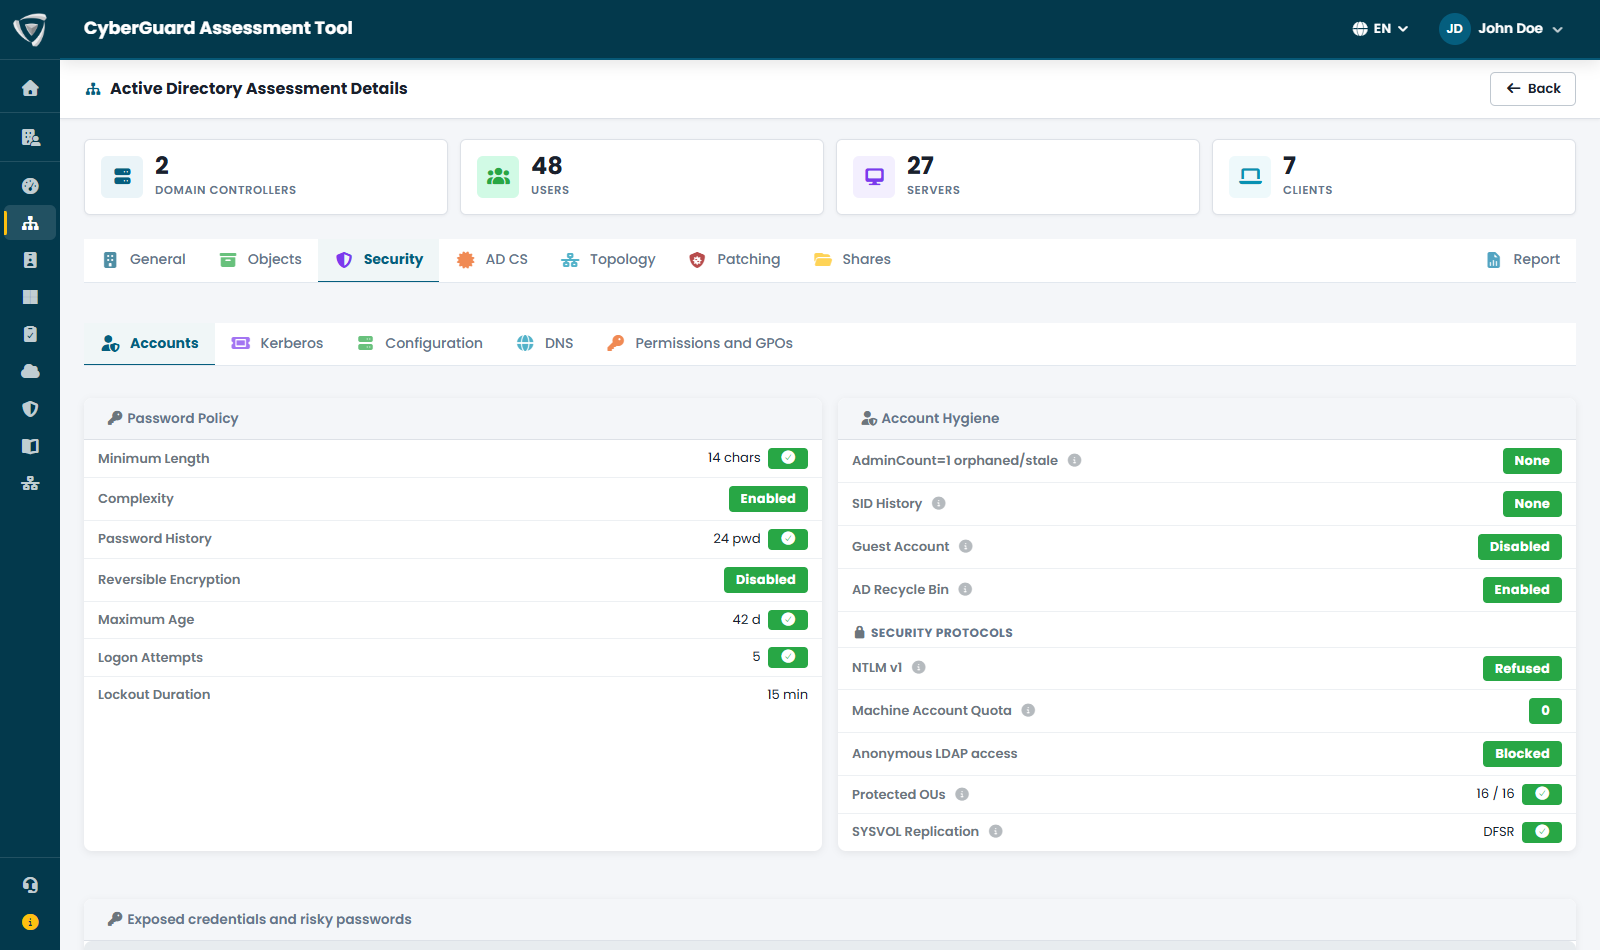Screen dimensions: 1600x950
Task: Open the AD CS tab
Action: [492, 260]
